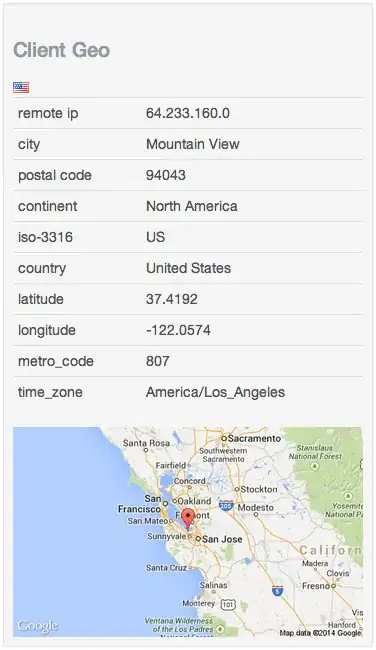This screenshot has height=650, width=376.
Task: Click the postal code 94043 value
Action: [x=166, y=175]
